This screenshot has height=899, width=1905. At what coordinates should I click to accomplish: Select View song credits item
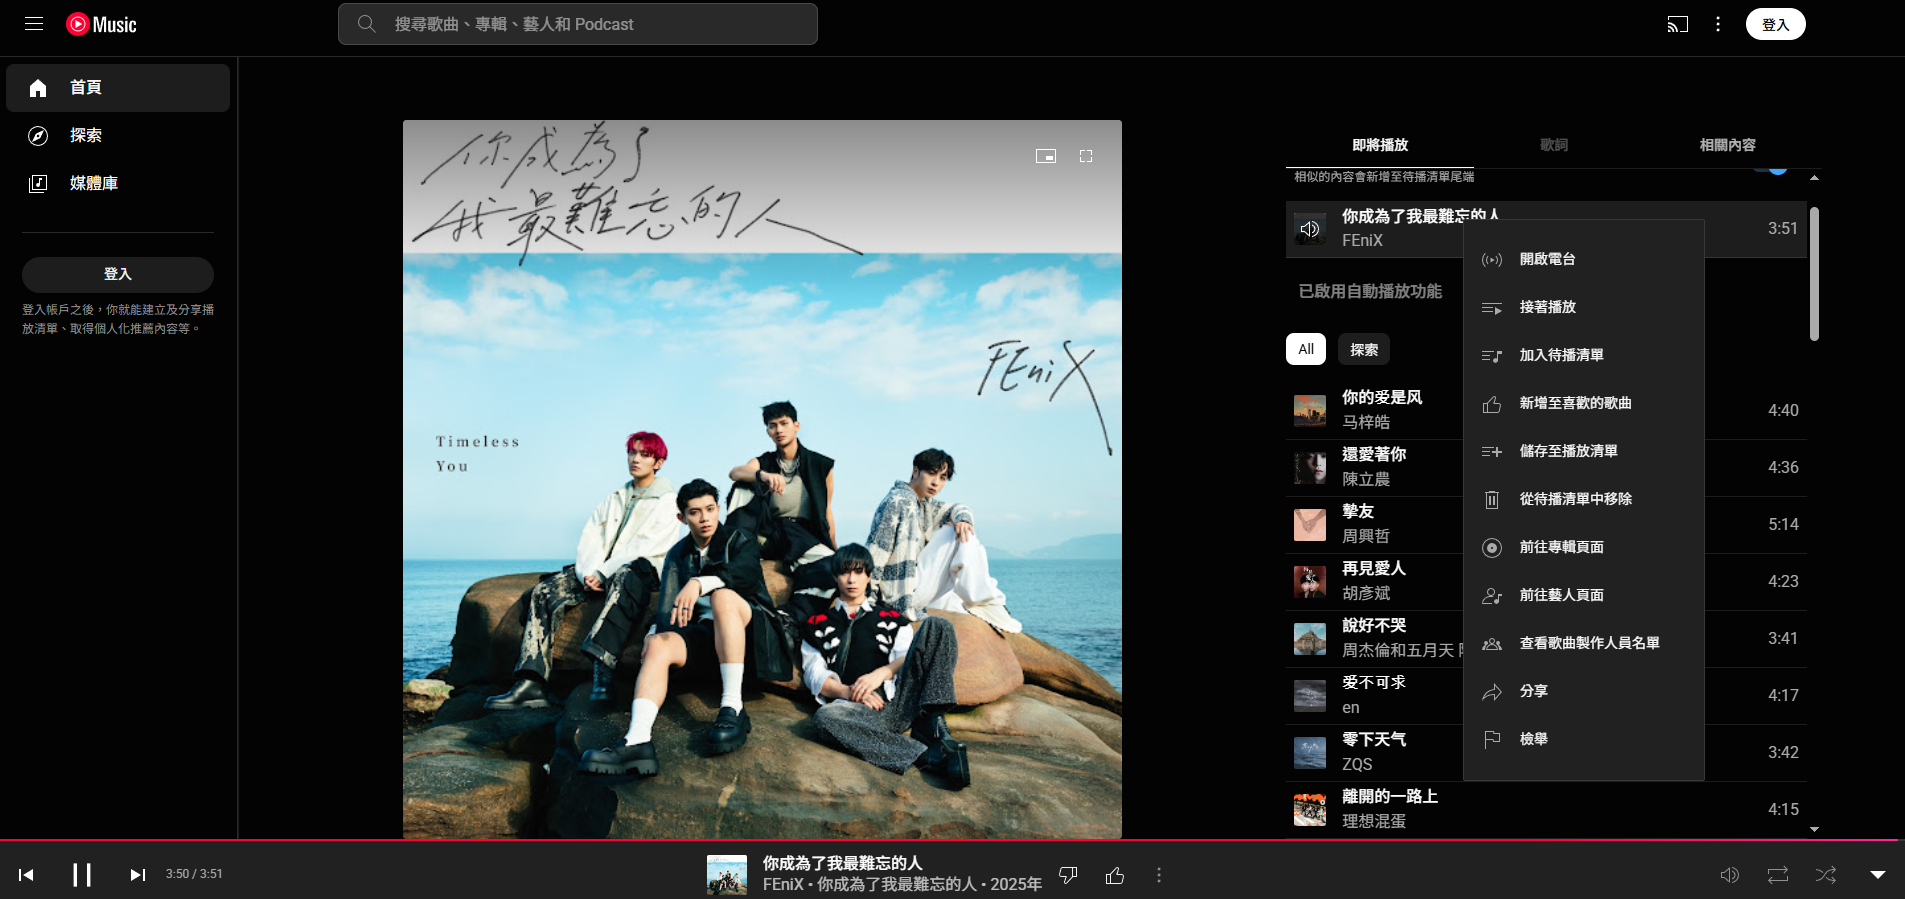tap(1584, 643)
